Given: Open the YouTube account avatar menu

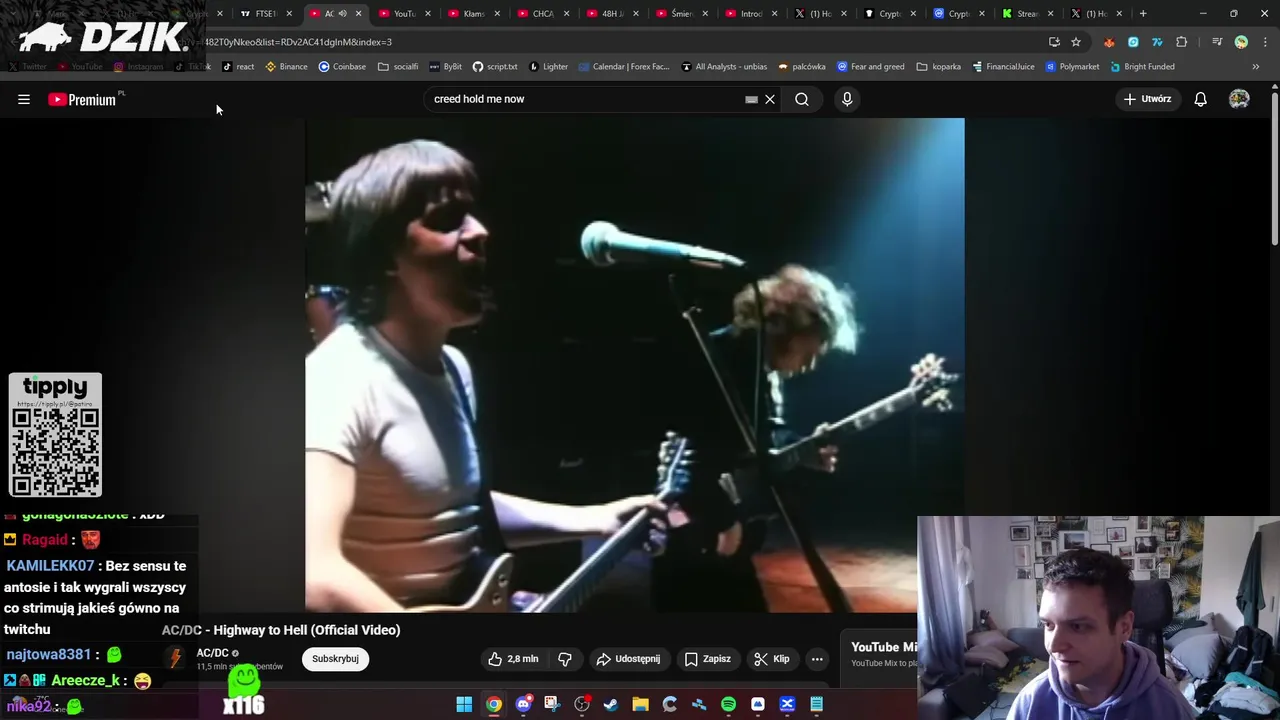Looking at the screenshot, I should pos(1239,99).
